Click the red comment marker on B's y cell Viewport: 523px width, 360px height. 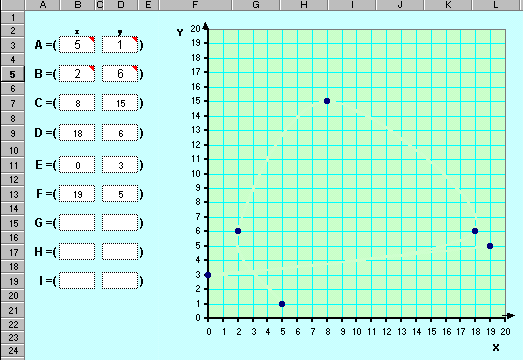[134, 68]
